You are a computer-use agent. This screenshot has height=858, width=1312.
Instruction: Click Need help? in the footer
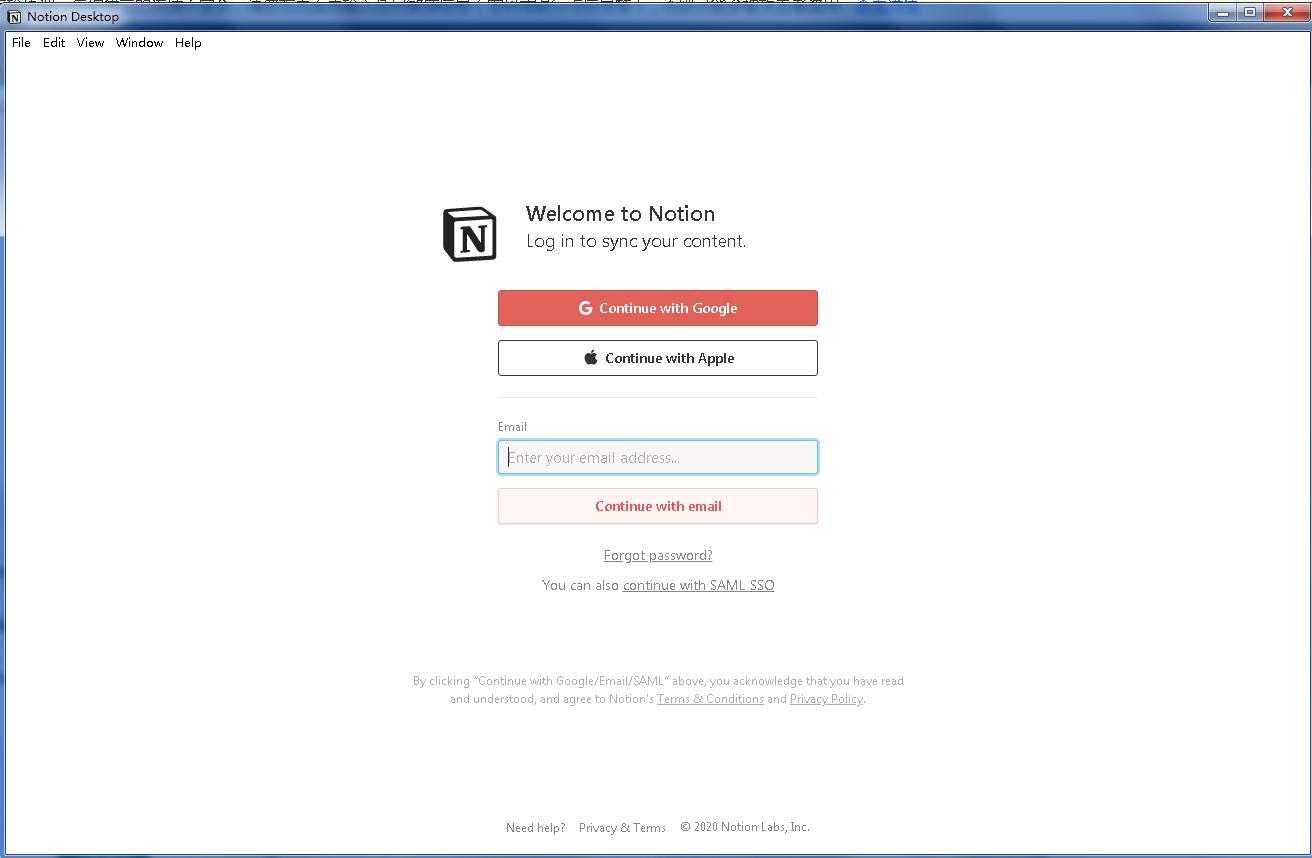coord(535,827)
